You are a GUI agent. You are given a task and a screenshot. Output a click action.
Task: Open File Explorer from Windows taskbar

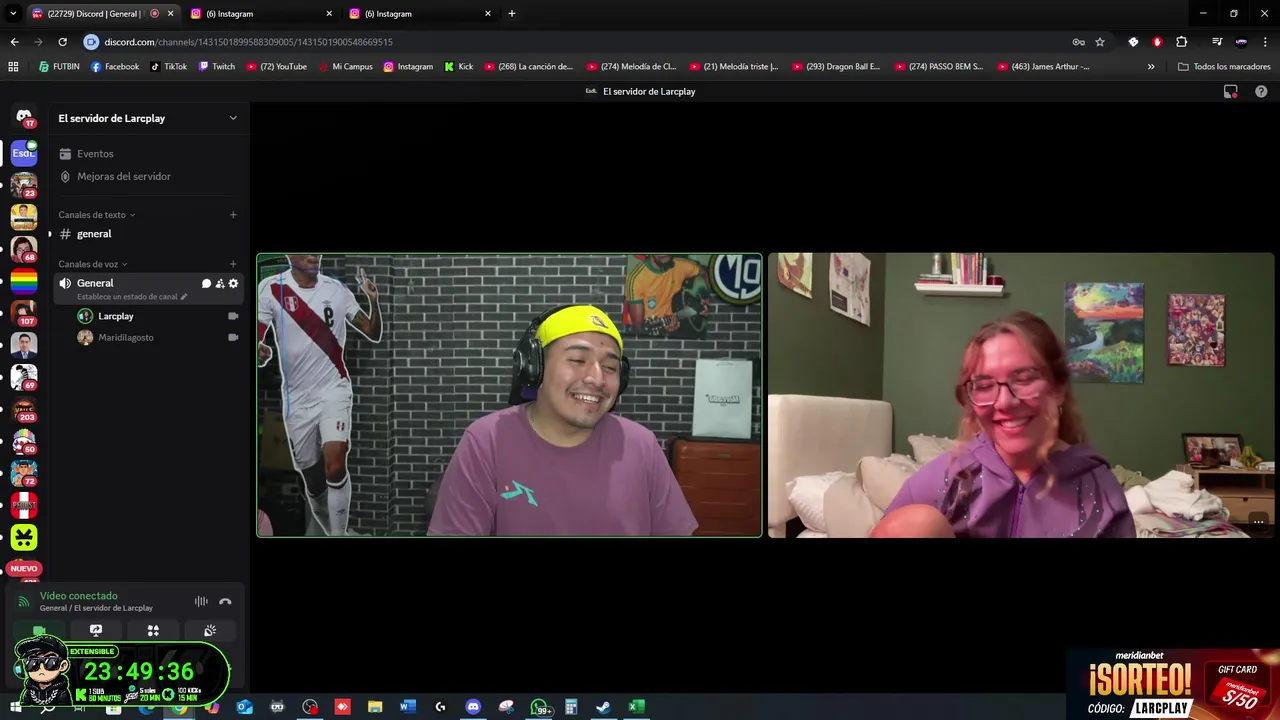click(375, 707)
